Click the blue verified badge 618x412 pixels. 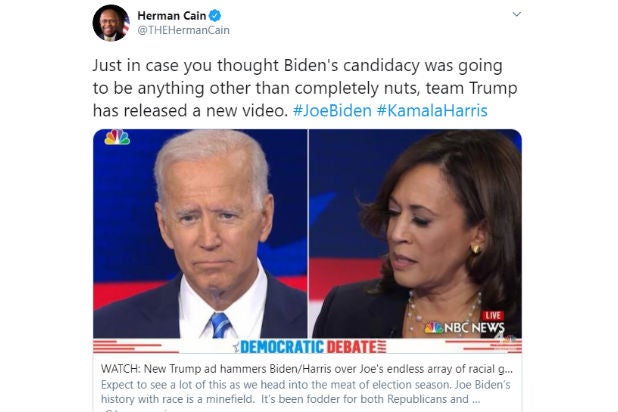coord(215,16)
